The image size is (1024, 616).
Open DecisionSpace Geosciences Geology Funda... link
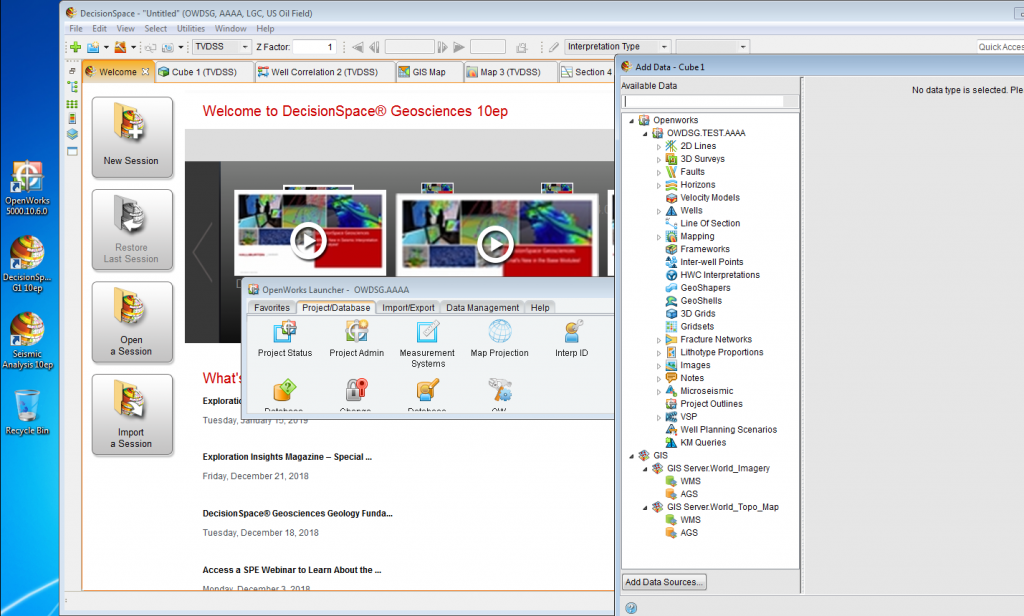point(297,513)
